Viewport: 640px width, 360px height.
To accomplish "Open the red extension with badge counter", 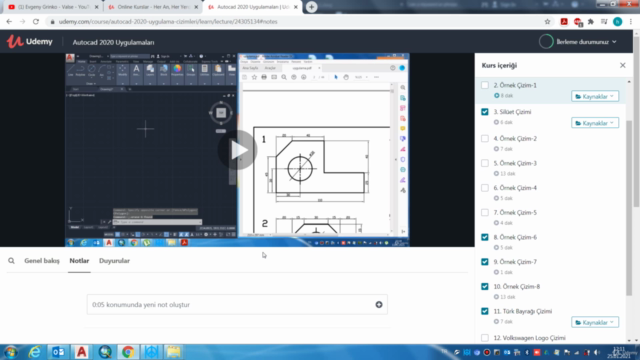I will [578, 22].
